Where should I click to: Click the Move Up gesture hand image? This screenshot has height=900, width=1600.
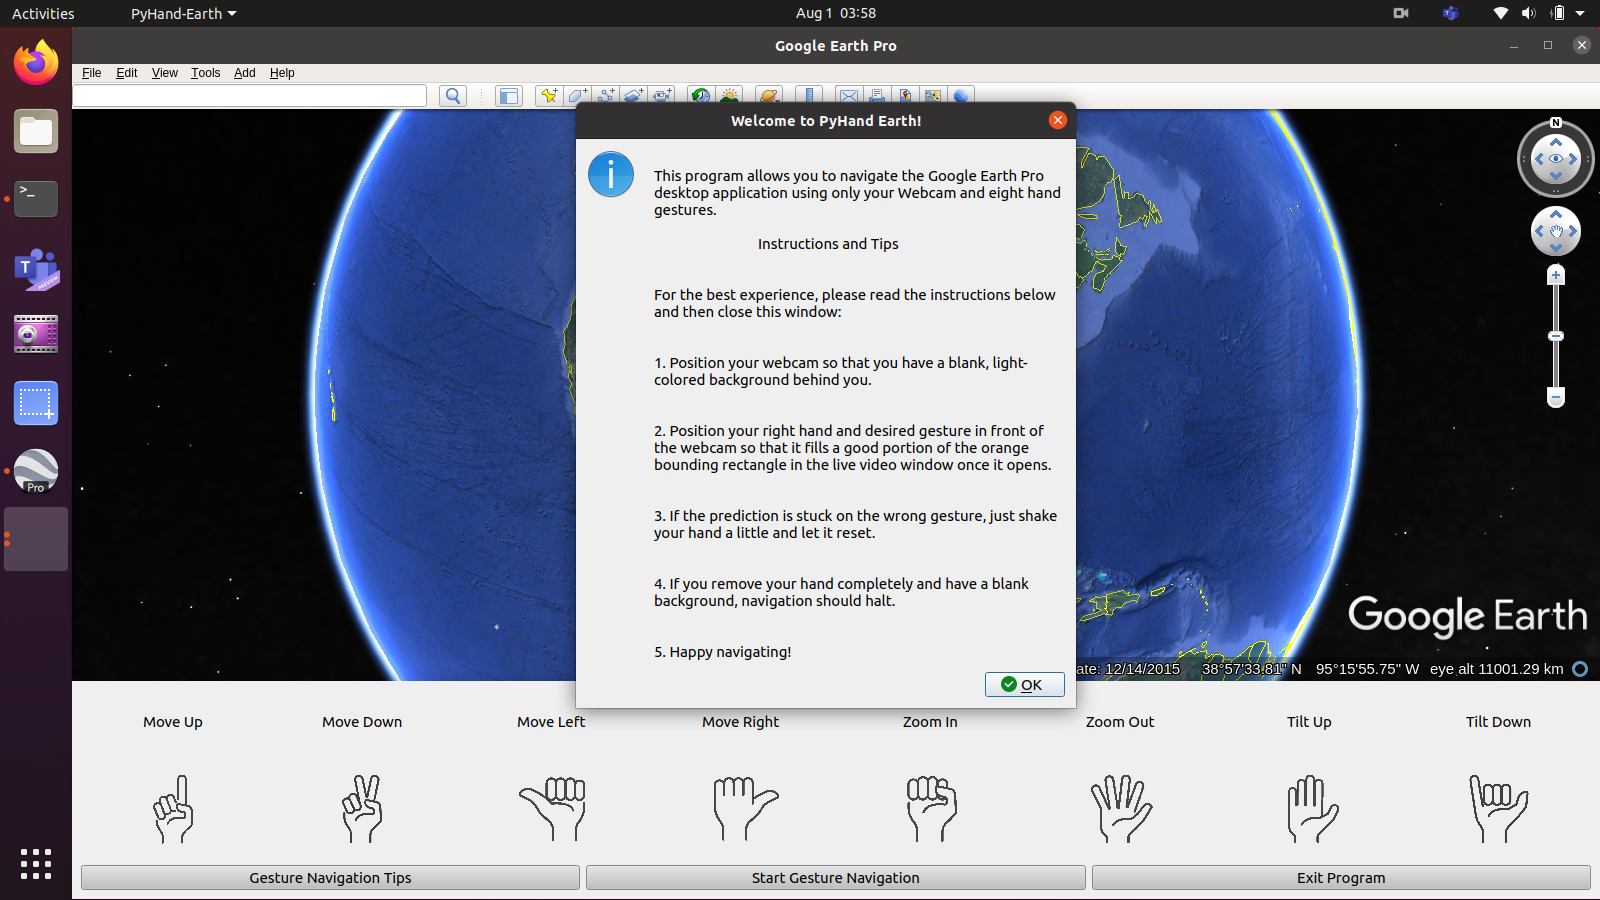click(173, 808)
